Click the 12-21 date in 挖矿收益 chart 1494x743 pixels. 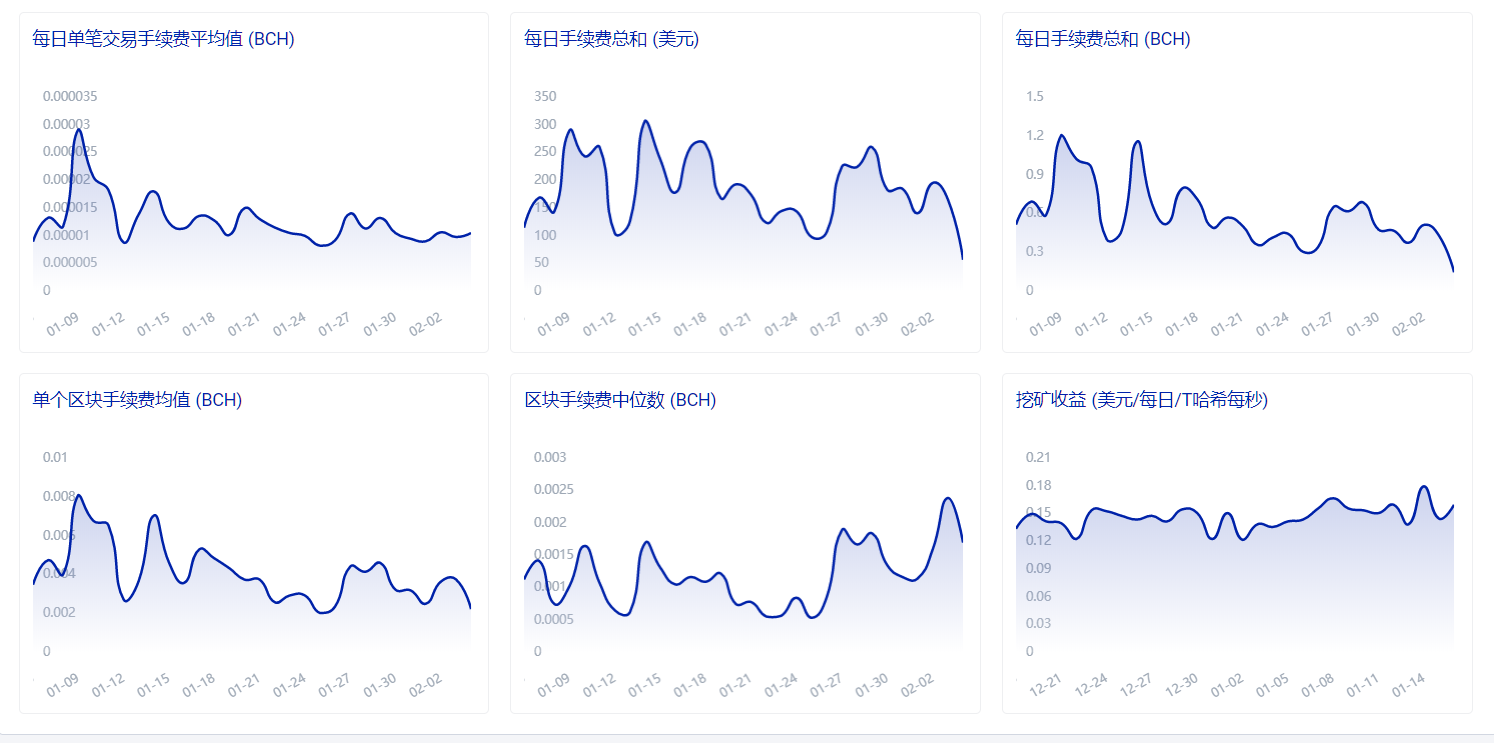1045,685
